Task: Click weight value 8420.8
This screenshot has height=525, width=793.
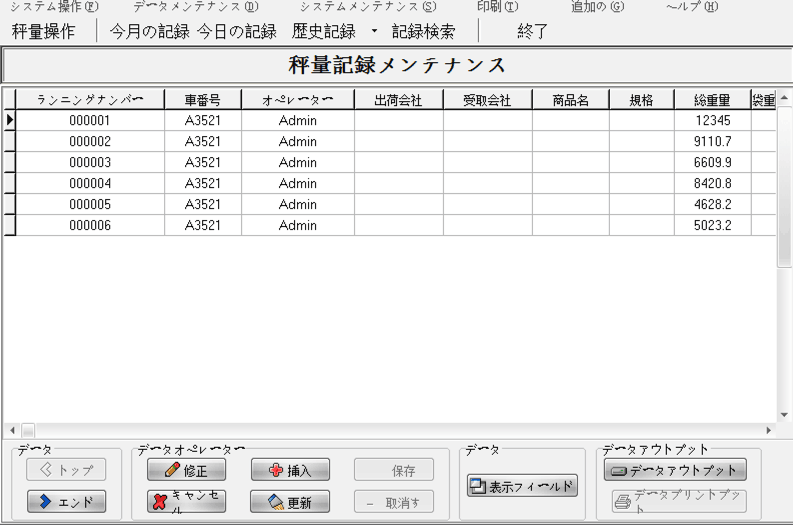Action: (713, 183)
